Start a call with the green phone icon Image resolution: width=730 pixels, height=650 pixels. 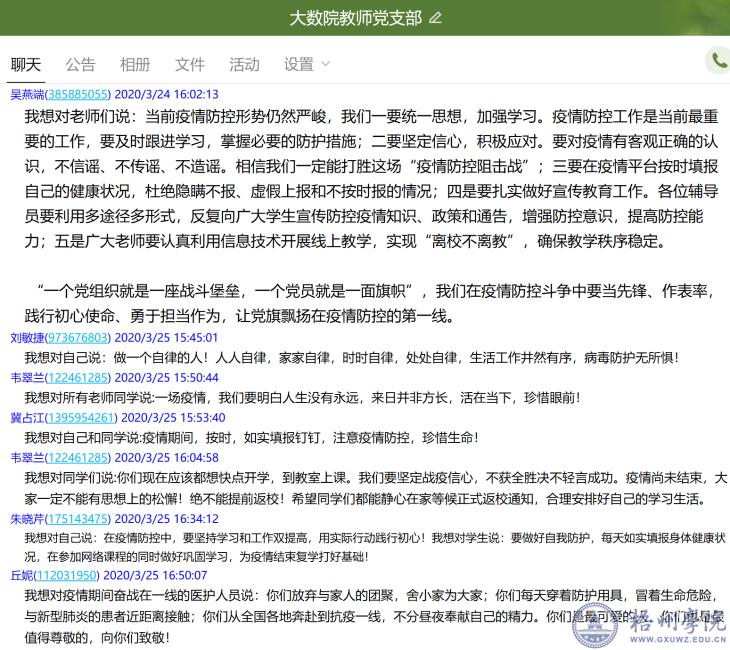coord(718,61)
